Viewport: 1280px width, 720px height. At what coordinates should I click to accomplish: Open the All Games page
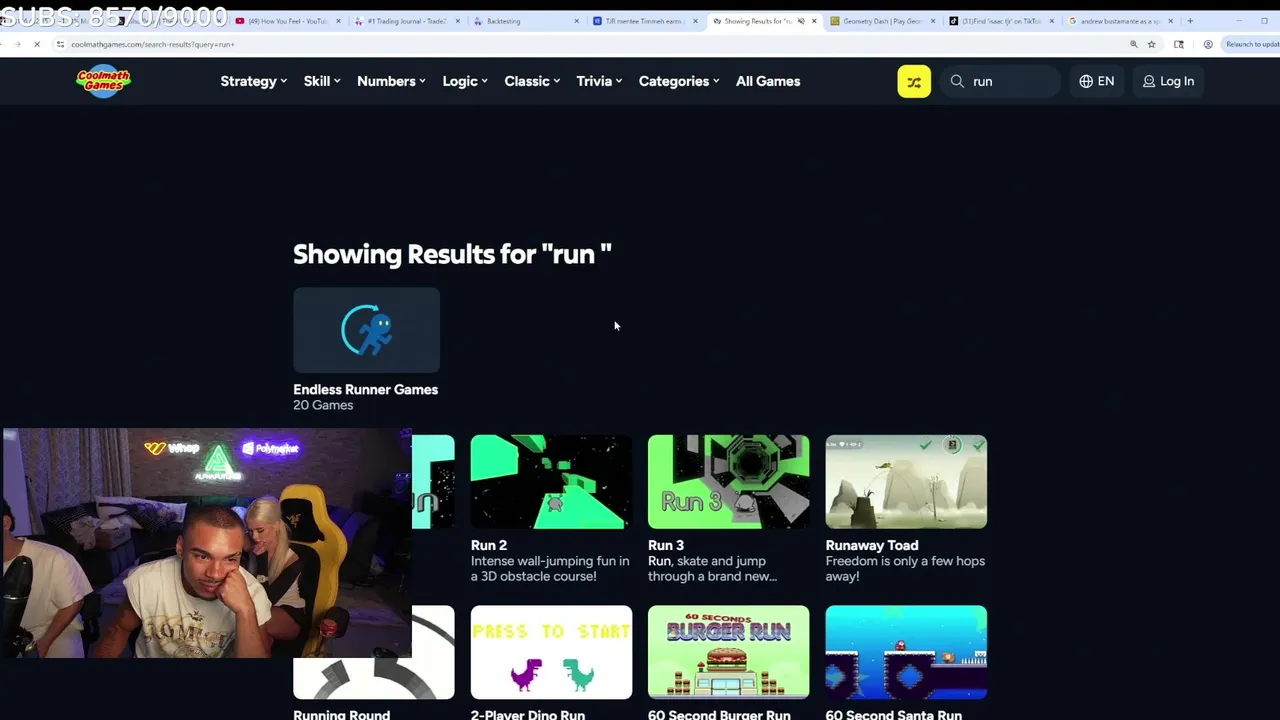pyautogui.click(x=768, y=81)
